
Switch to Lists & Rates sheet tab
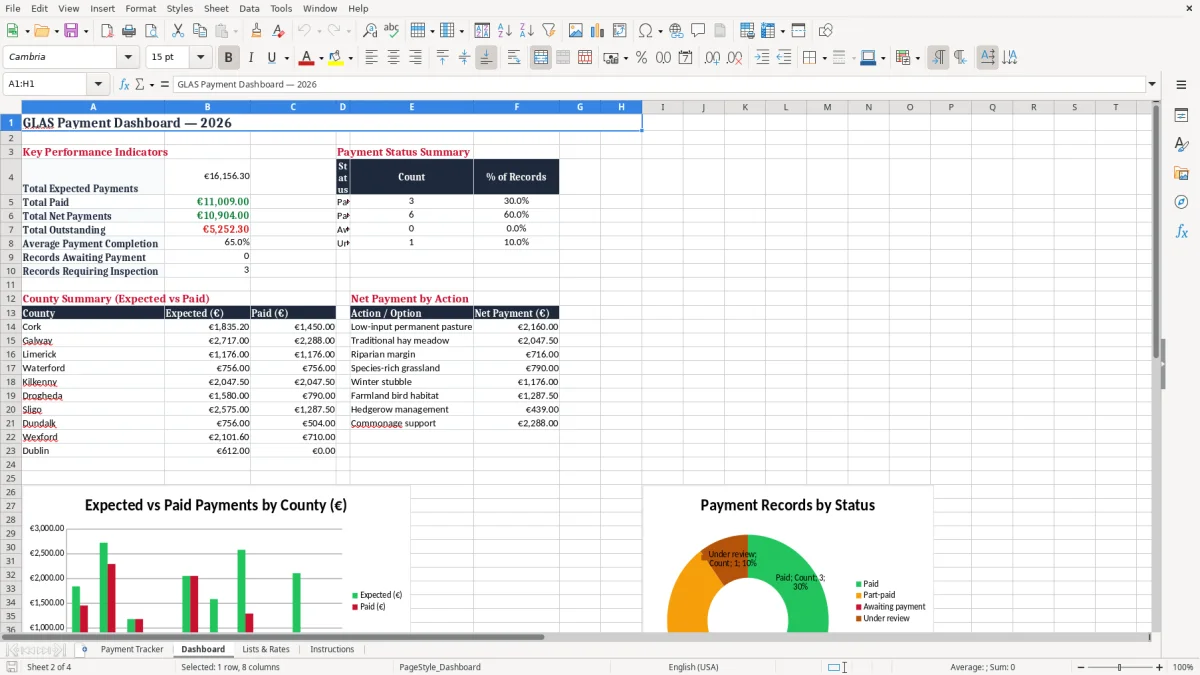266,649
